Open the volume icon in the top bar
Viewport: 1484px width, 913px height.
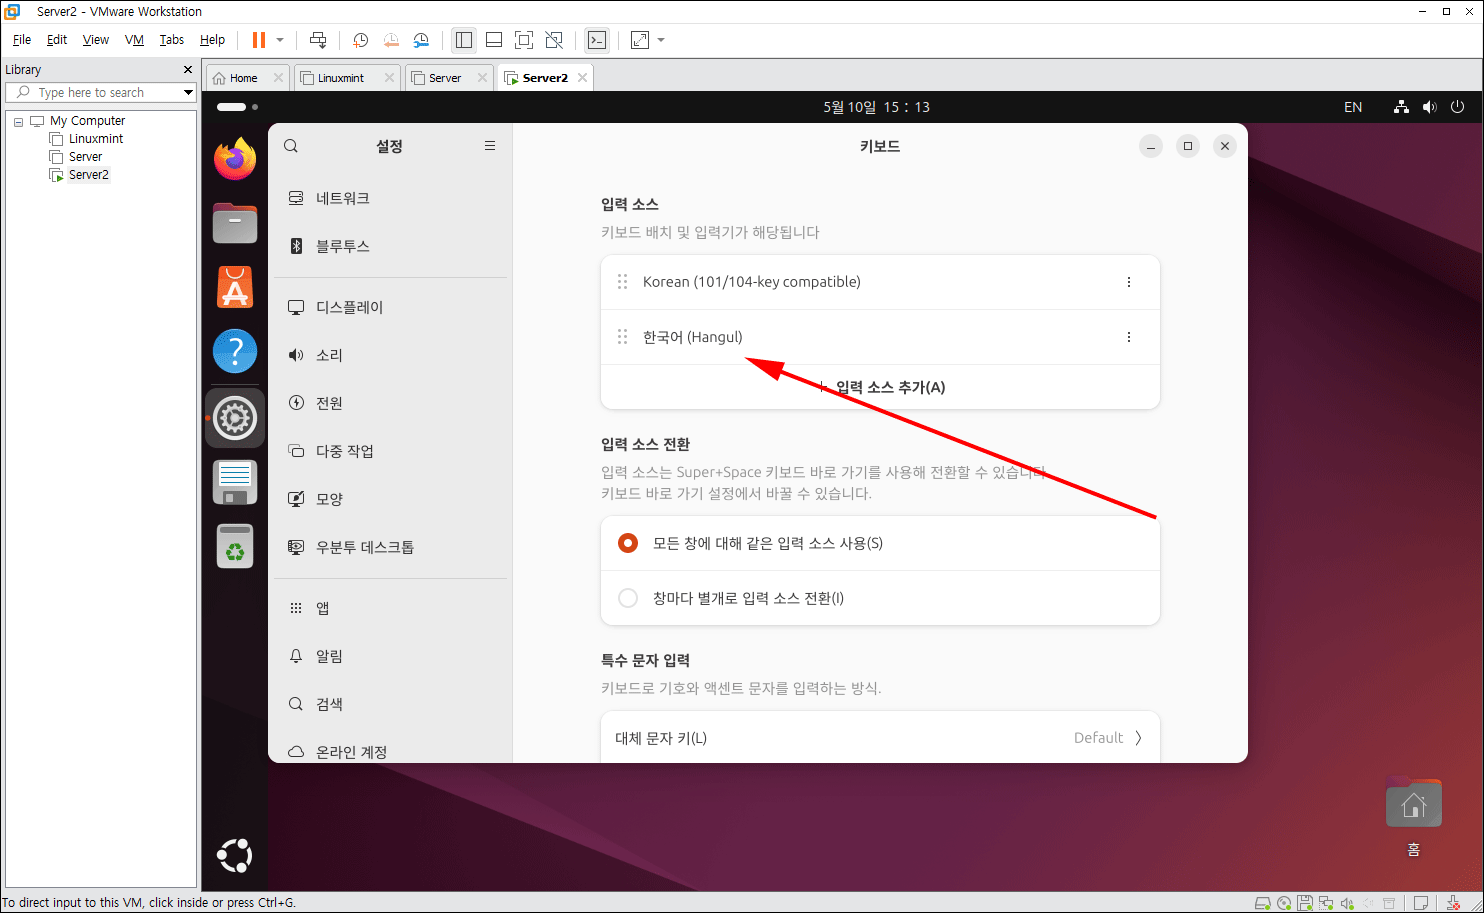[x=1429, y=107]
